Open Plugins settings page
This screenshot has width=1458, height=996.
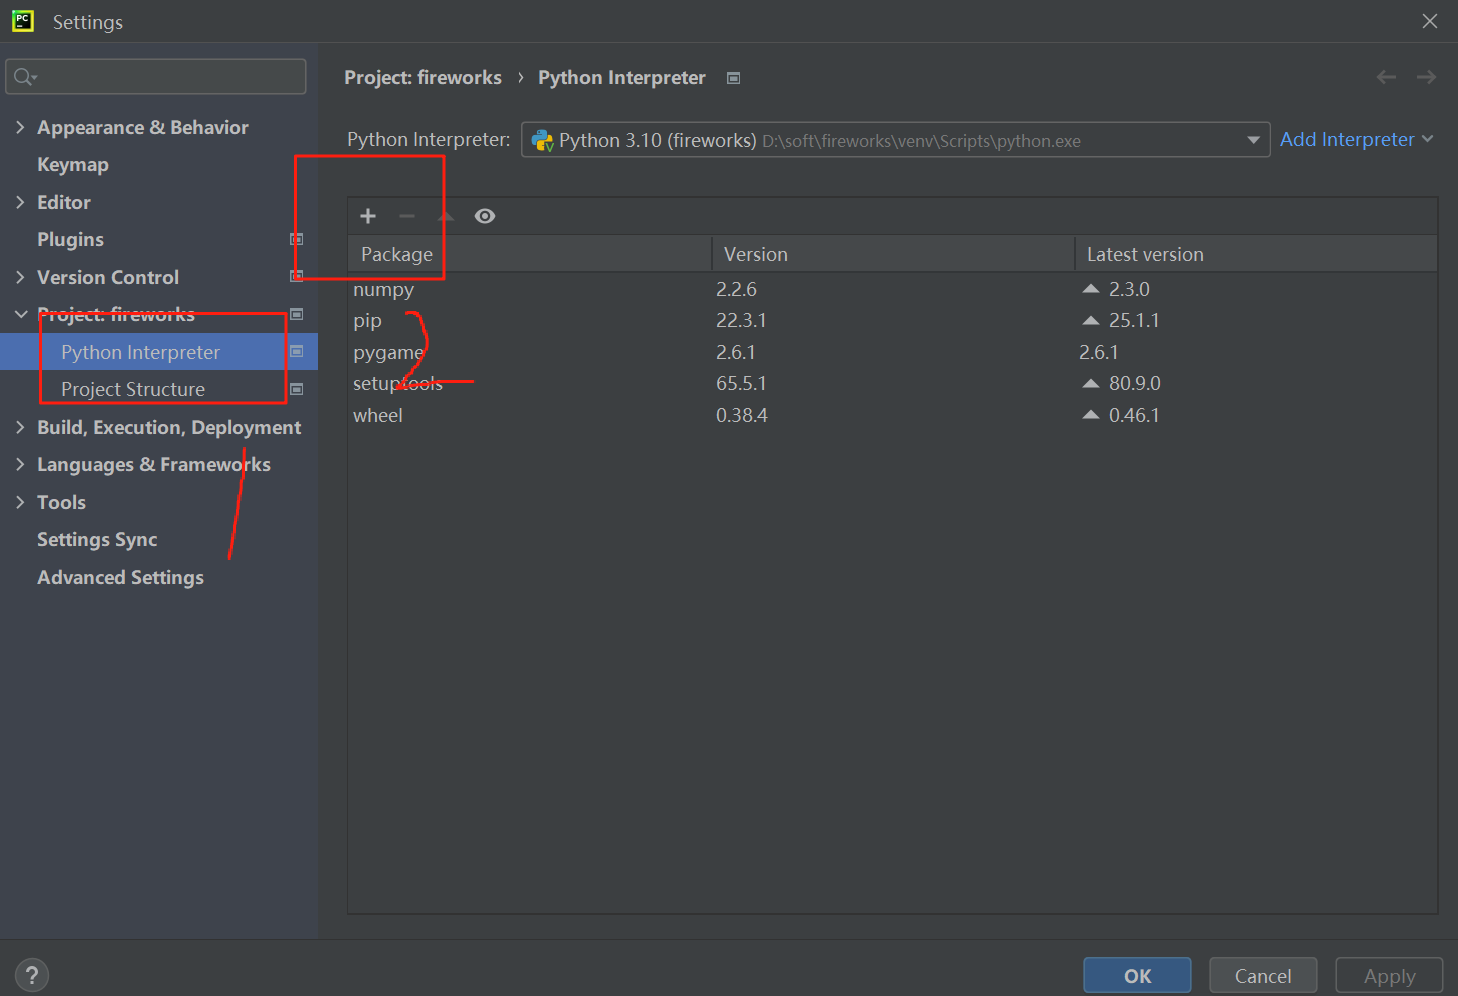[x=70, y=240]
